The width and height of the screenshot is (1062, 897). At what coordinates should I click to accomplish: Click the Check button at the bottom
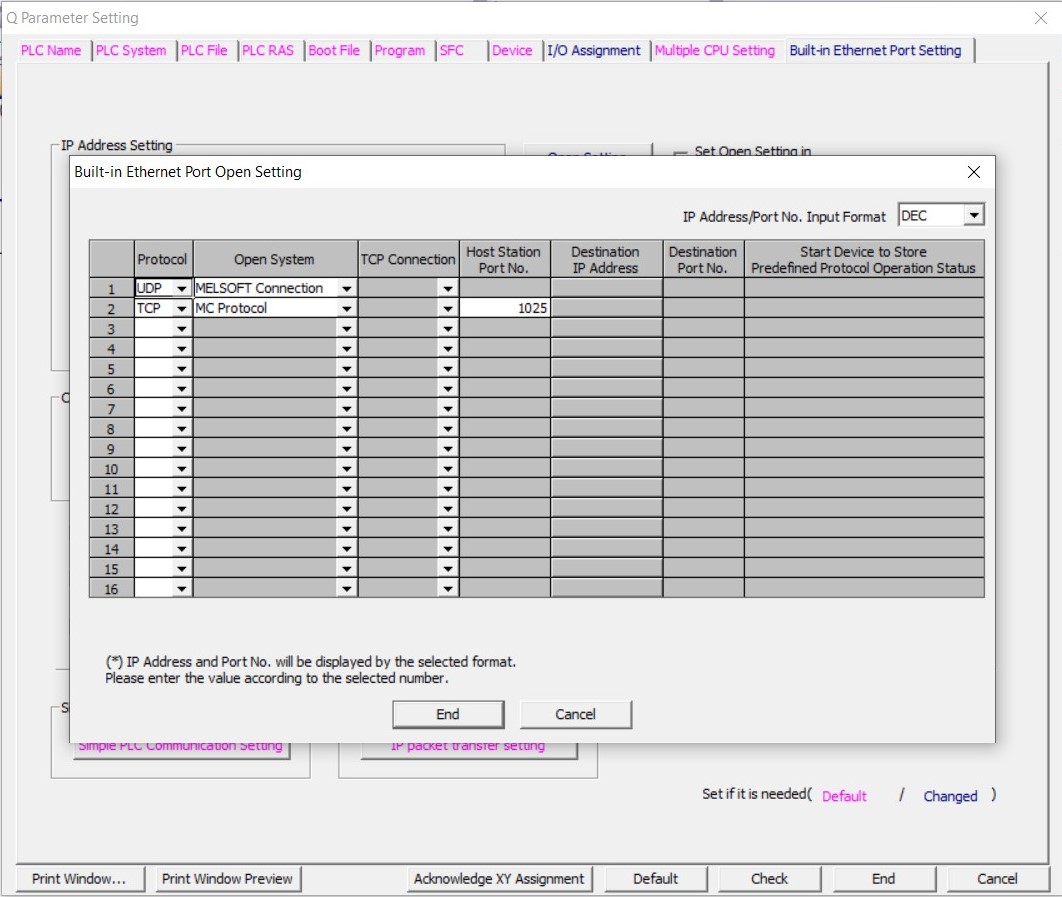[x=769, y=879]
